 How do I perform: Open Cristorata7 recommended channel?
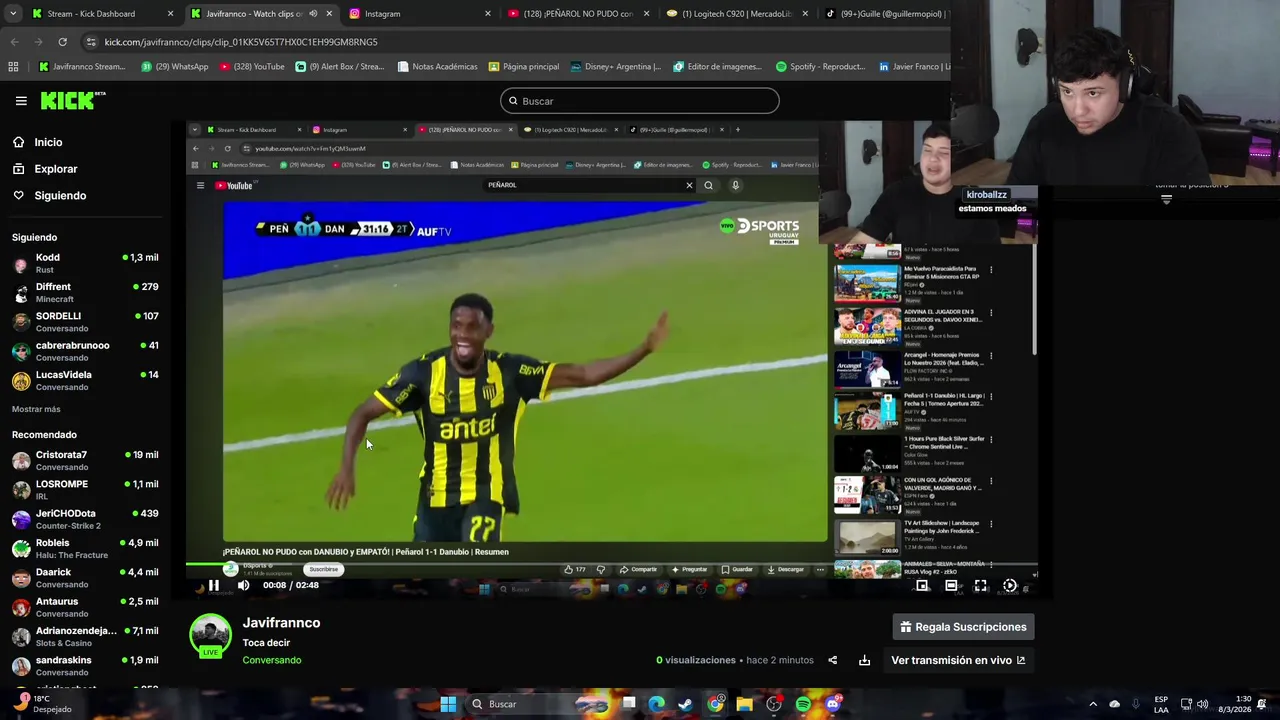tap(85, 460)
